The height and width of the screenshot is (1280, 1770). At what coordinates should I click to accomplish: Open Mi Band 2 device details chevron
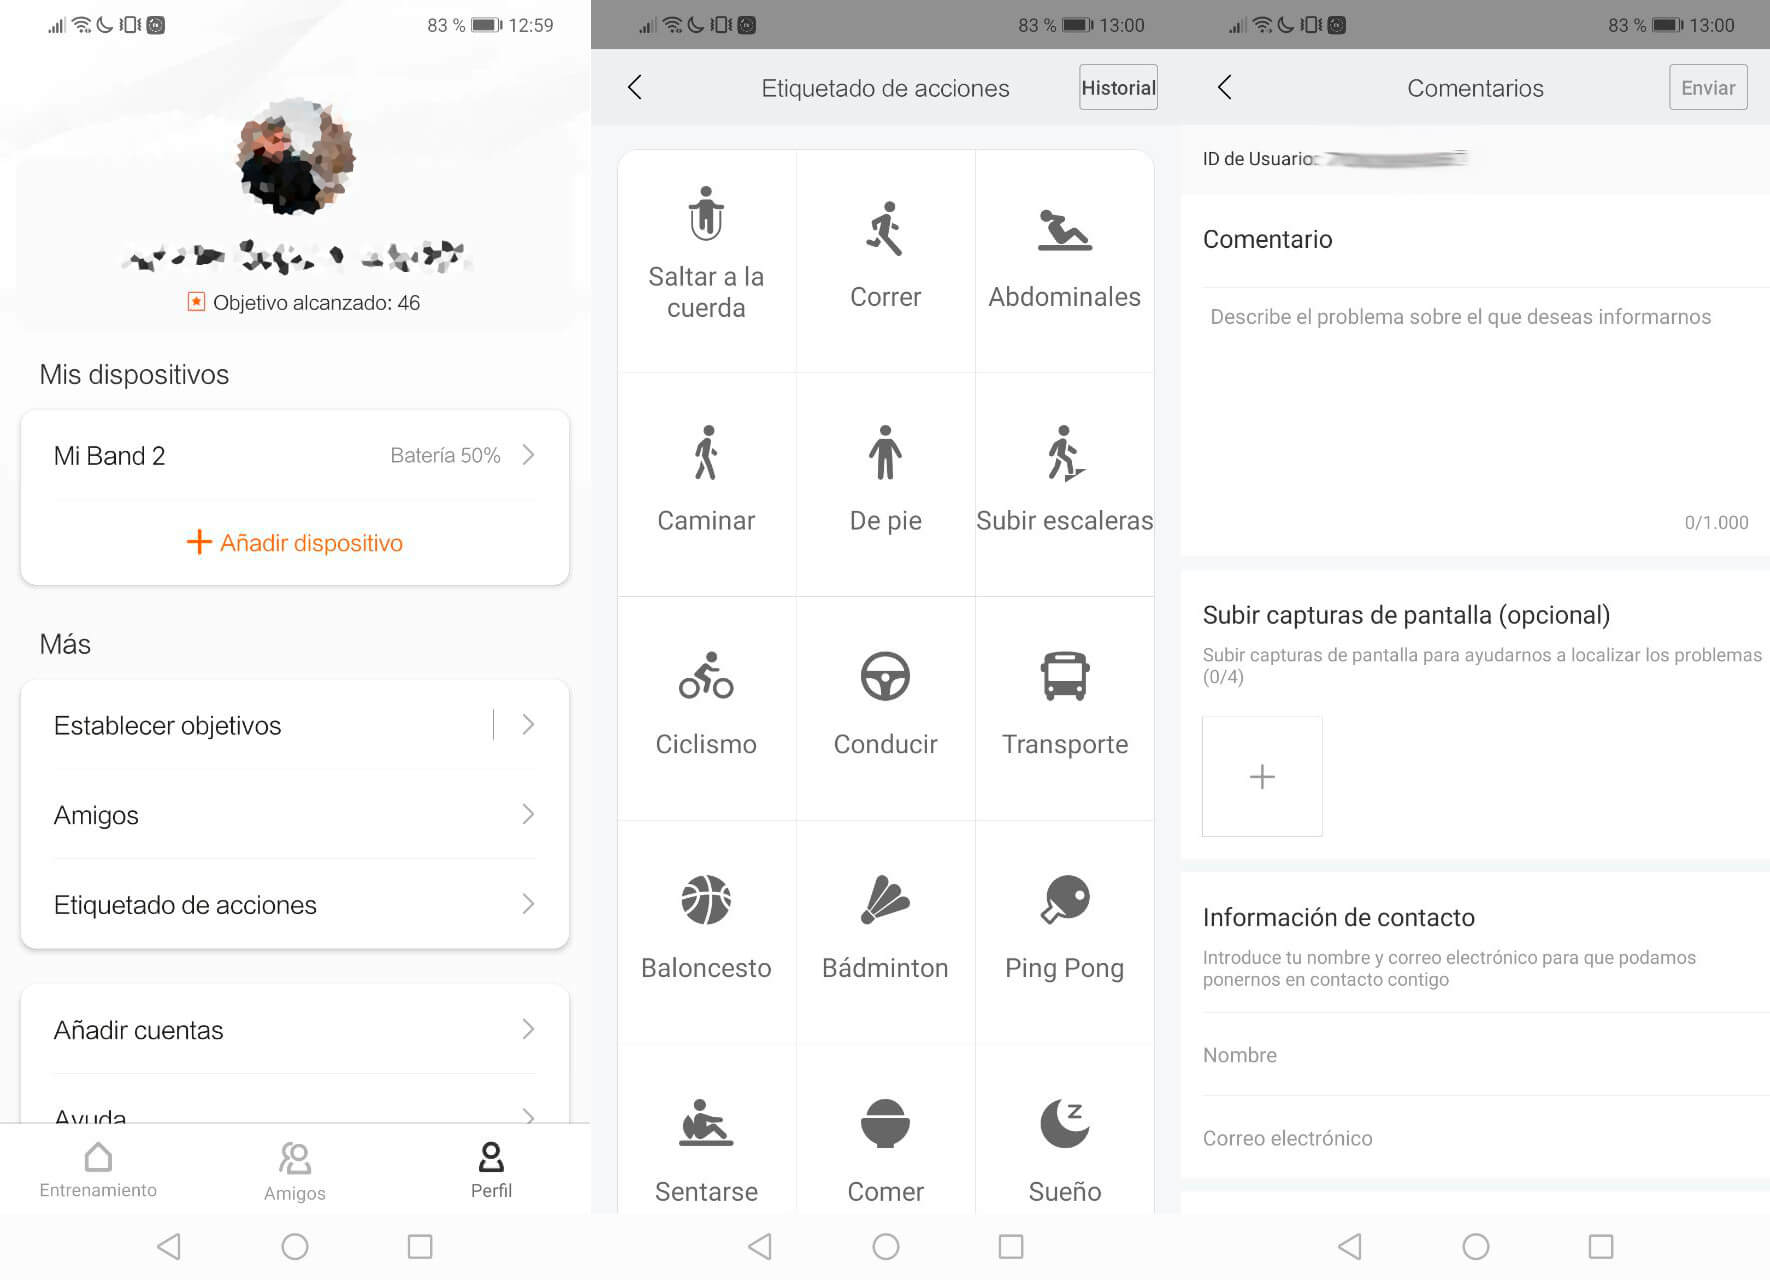(528, 455)
